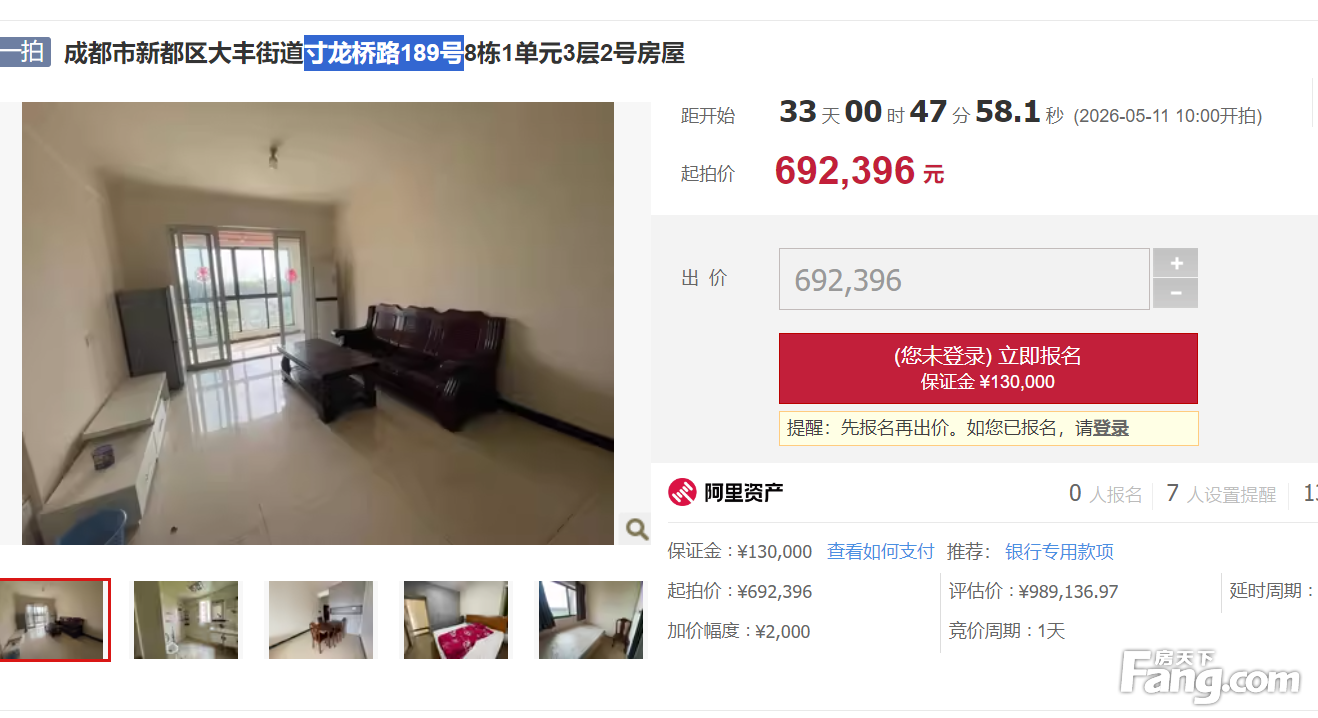The image size is (1318, 718).
Task: Open the 银行专用款项 link
Action: click(1059, 551)
